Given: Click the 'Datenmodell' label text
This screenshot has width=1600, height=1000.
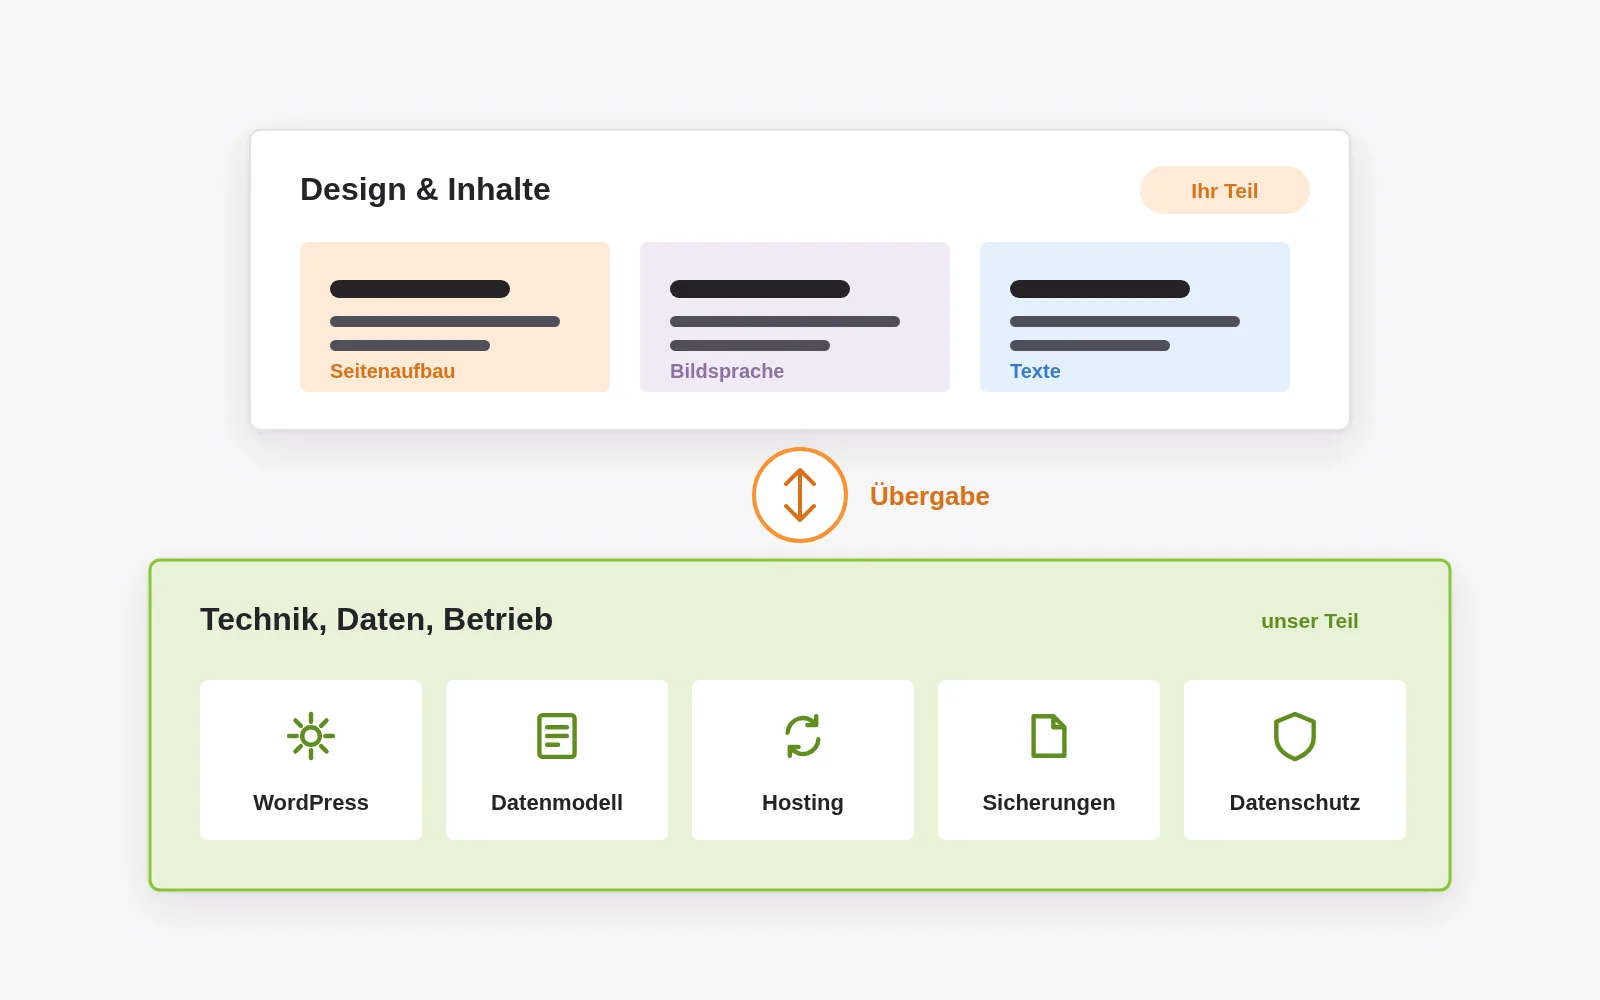Looking at the screenshot, I should 557,802.
